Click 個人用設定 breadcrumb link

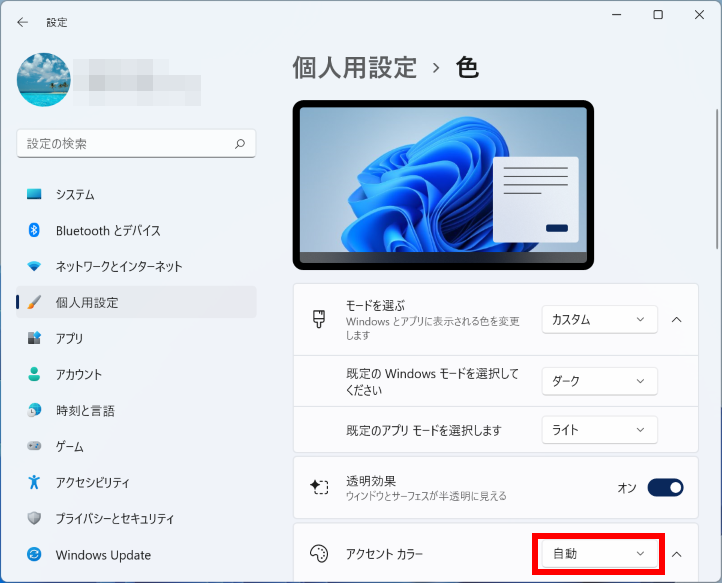355,68
